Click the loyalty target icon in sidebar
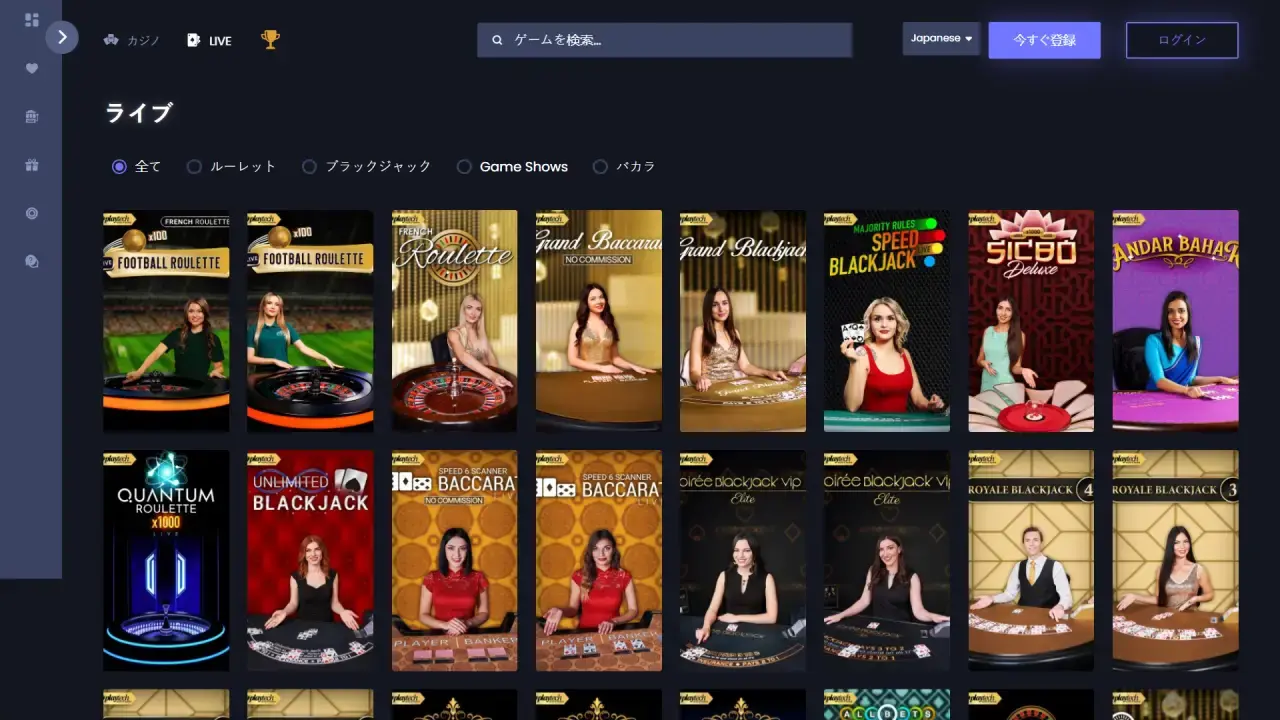Viewport: 1280px width, 720px height. [31, 213]
